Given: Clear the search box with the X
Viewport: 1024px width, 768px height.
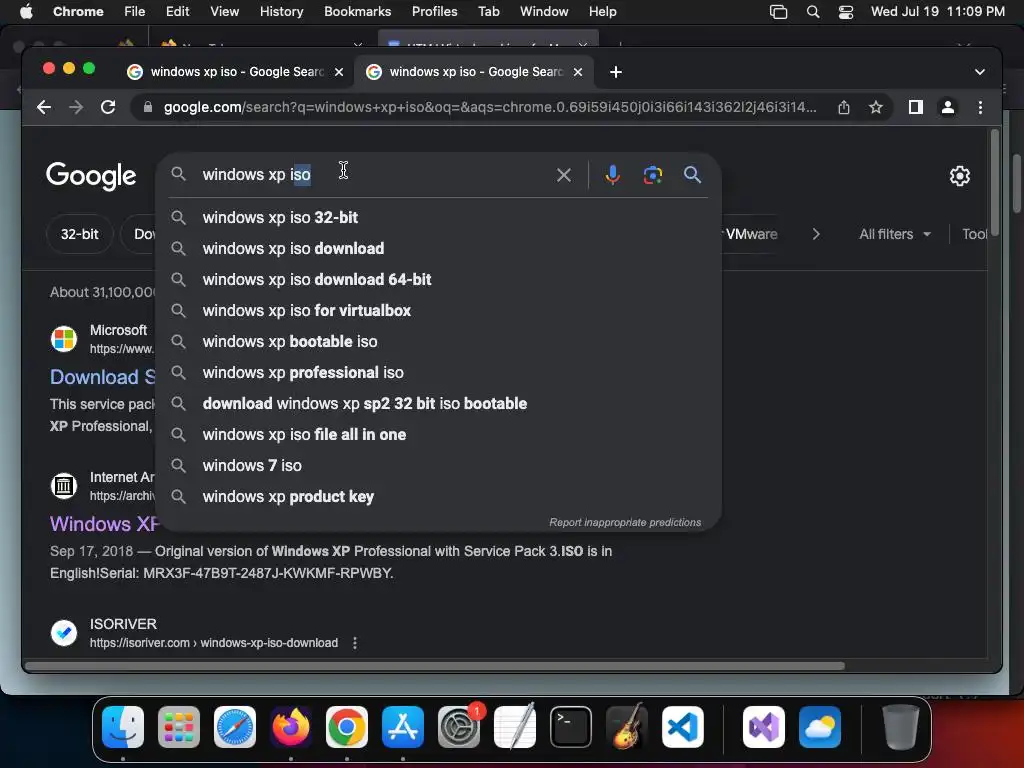Looking at the screenshot, I should [564, 175].
